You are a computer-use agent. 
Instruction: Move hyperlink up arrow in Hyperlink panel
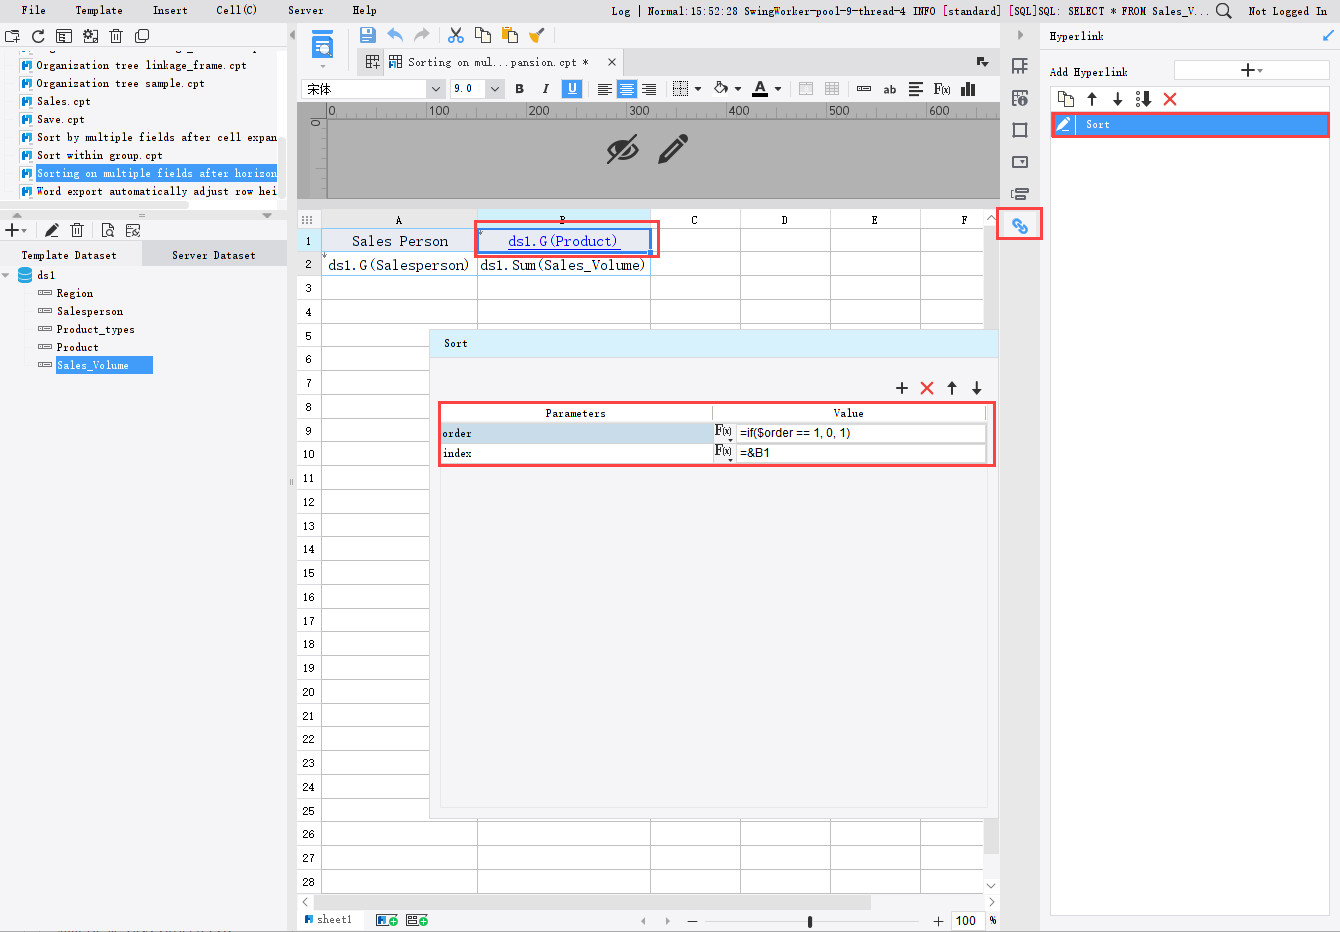[x=1092, y=99]
